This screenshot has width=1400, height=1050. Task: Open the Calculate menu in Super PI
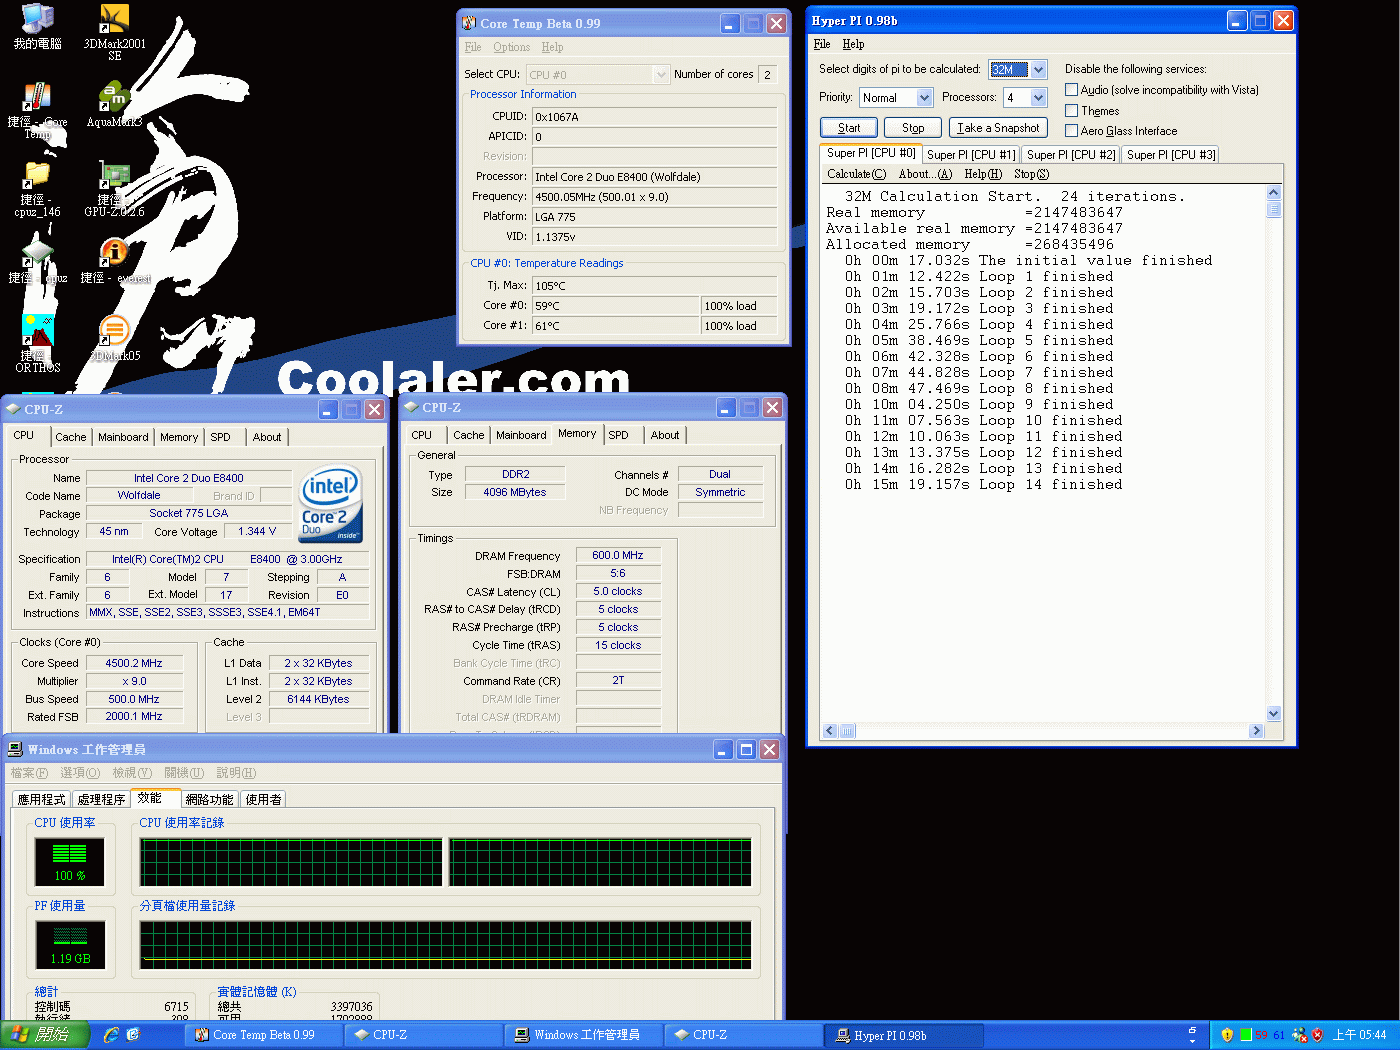coord(856,174)
